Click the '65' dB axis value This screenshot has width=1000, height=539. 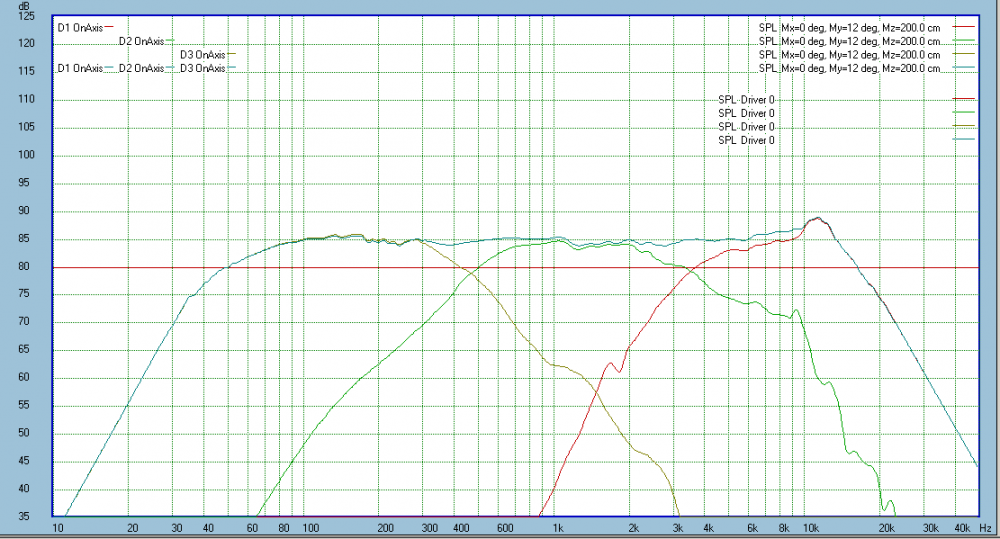24,350
